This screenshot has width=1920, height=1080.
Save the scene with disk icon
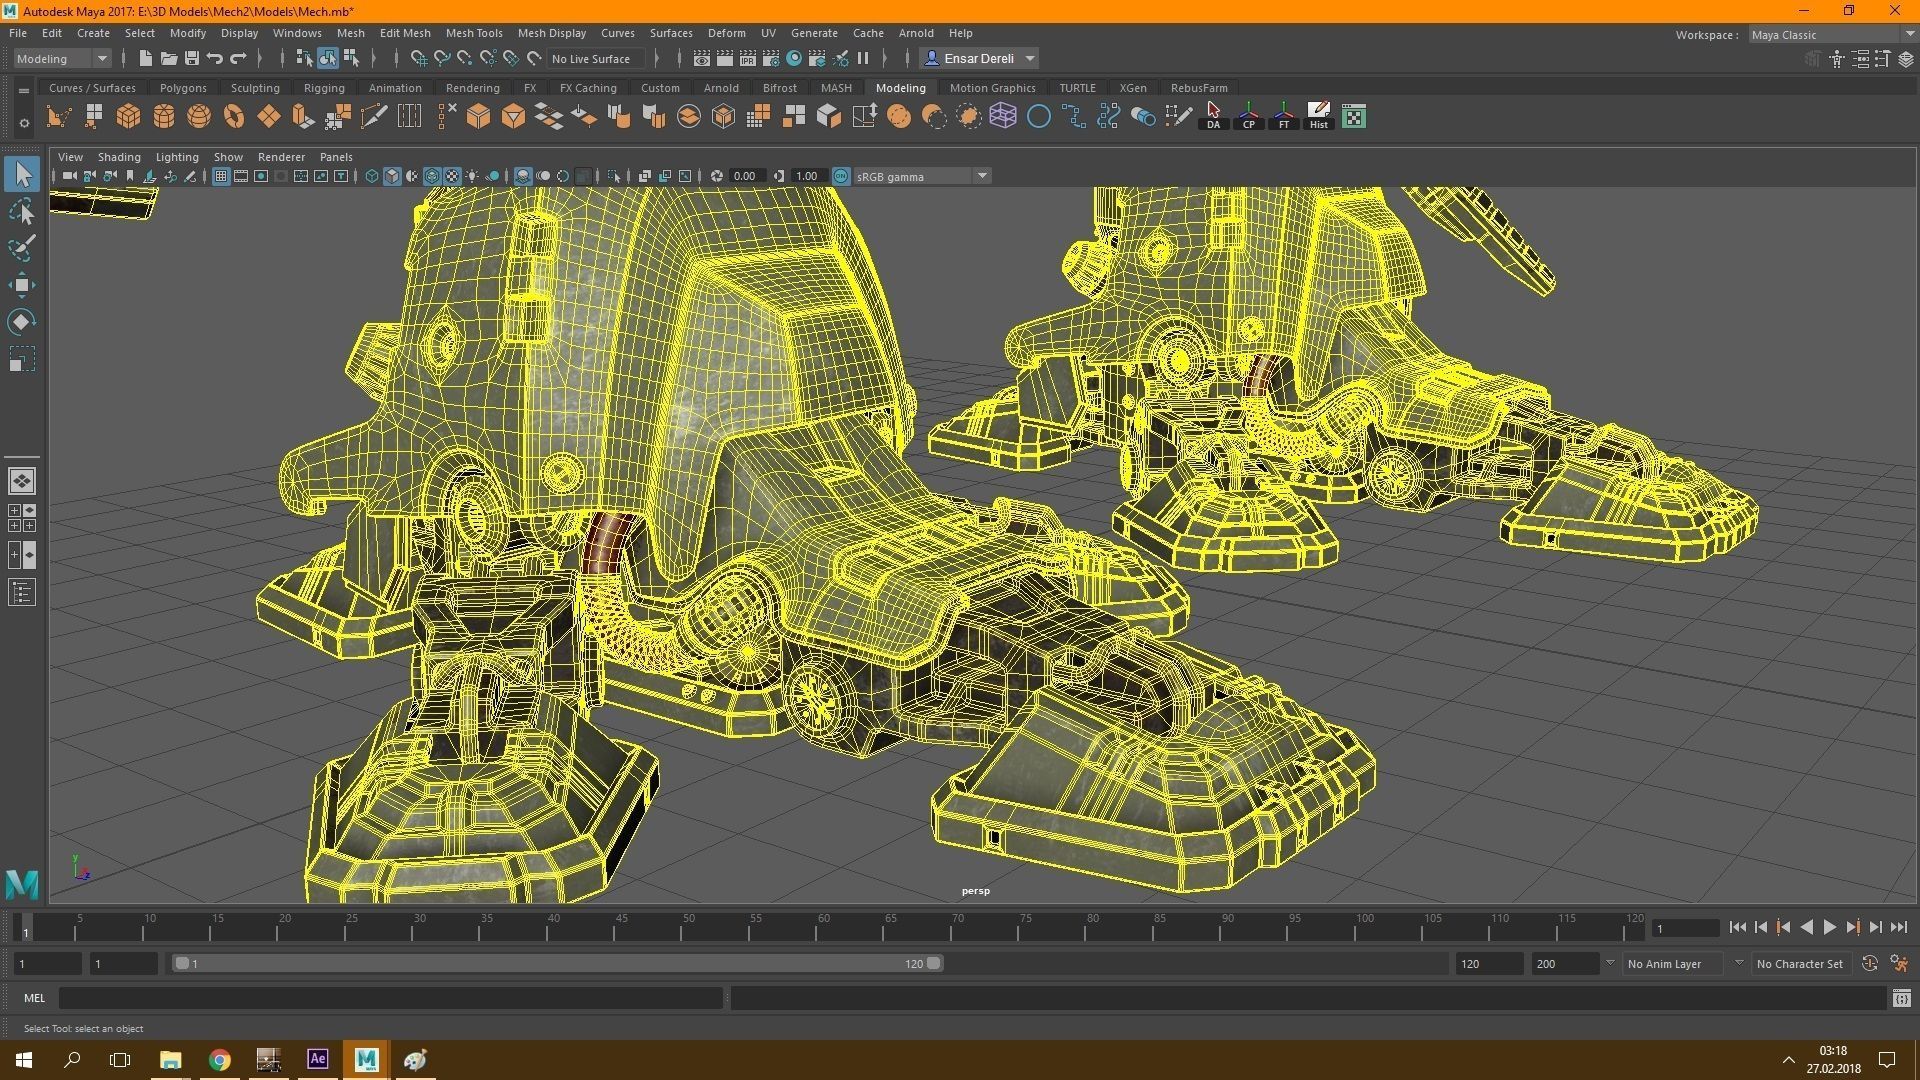tap(192, 58)
